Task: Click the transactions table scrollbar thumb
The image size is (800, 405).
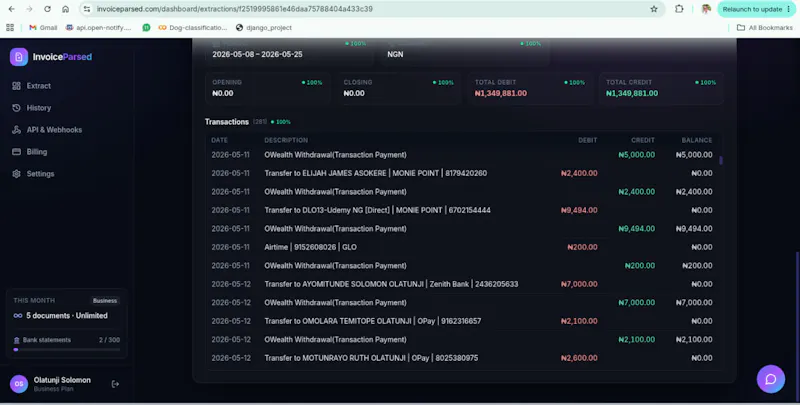Action: point(720,160)
